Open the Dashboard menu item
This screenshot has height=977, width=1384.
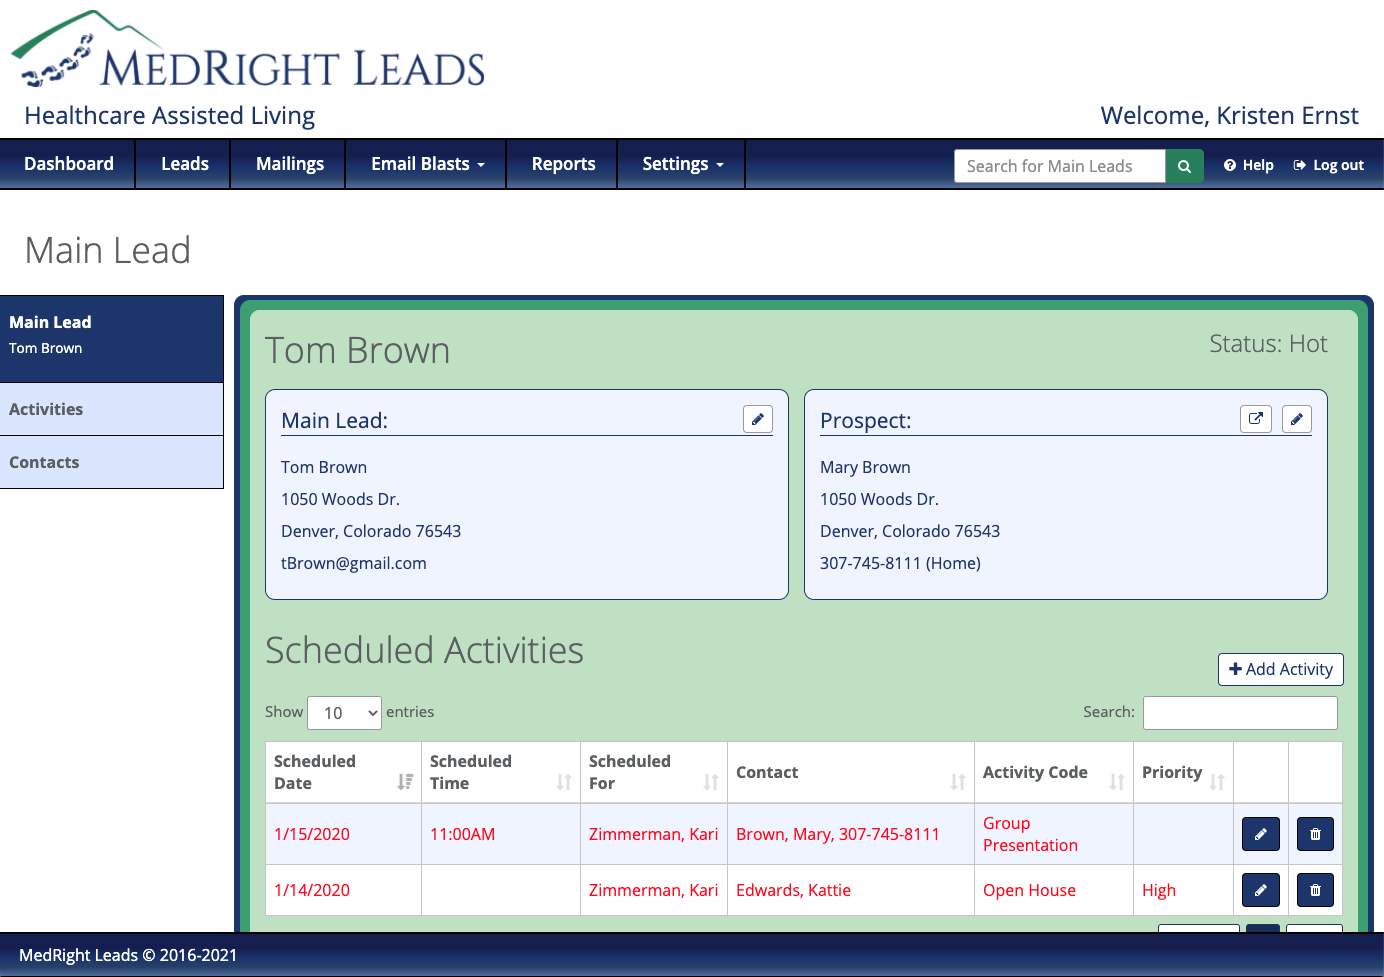pos(69,164)
